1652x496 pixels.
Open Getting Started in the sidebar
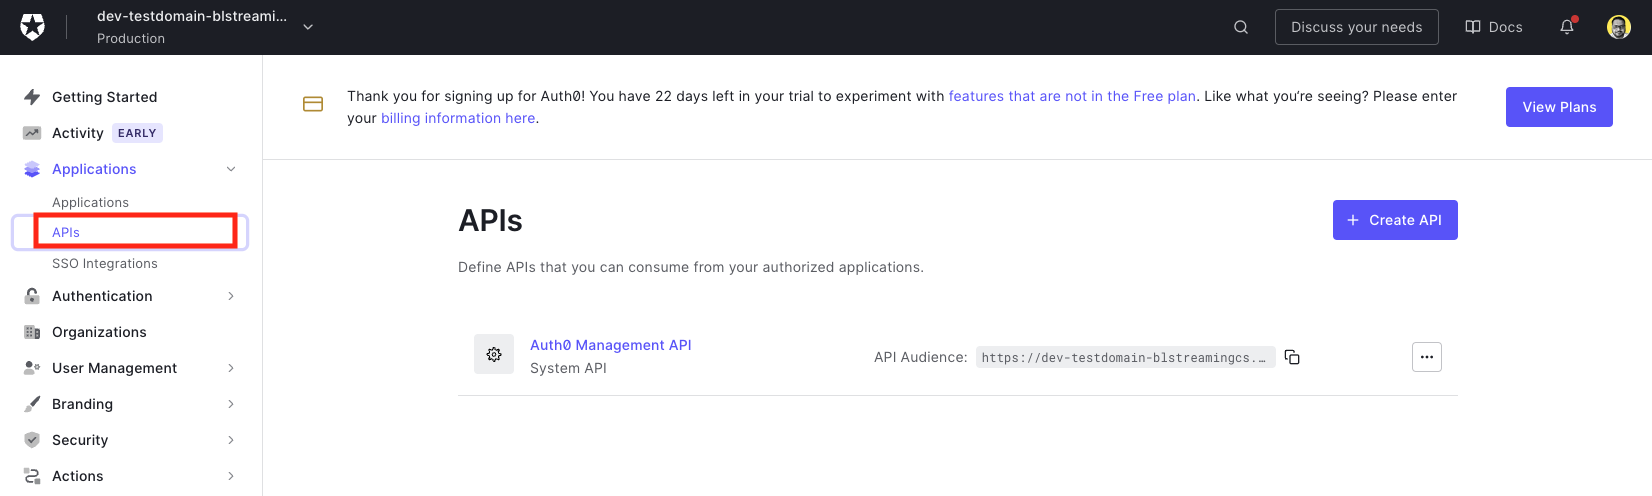coord(105,97)
